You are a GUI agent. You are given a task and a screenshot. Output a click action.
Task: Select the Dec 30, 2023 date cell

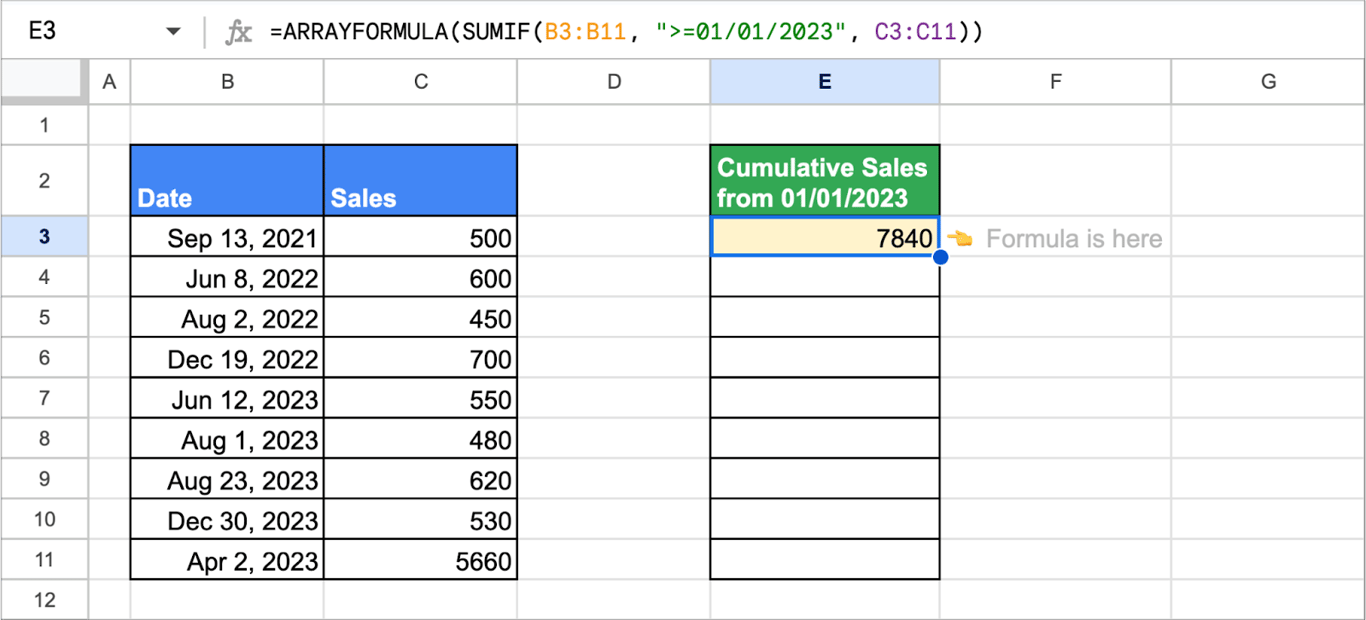(x=227, y=519)
